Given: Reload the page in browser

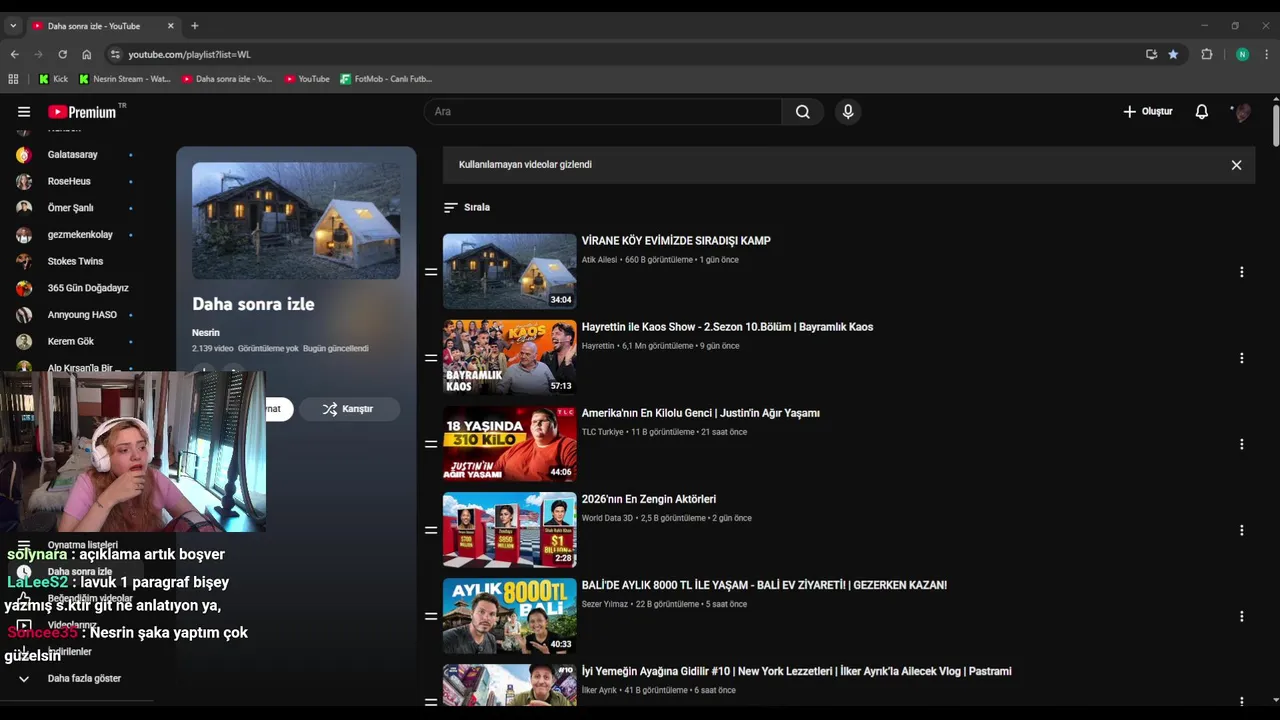Looking at the screenshot, I should (x=62, y=54).
